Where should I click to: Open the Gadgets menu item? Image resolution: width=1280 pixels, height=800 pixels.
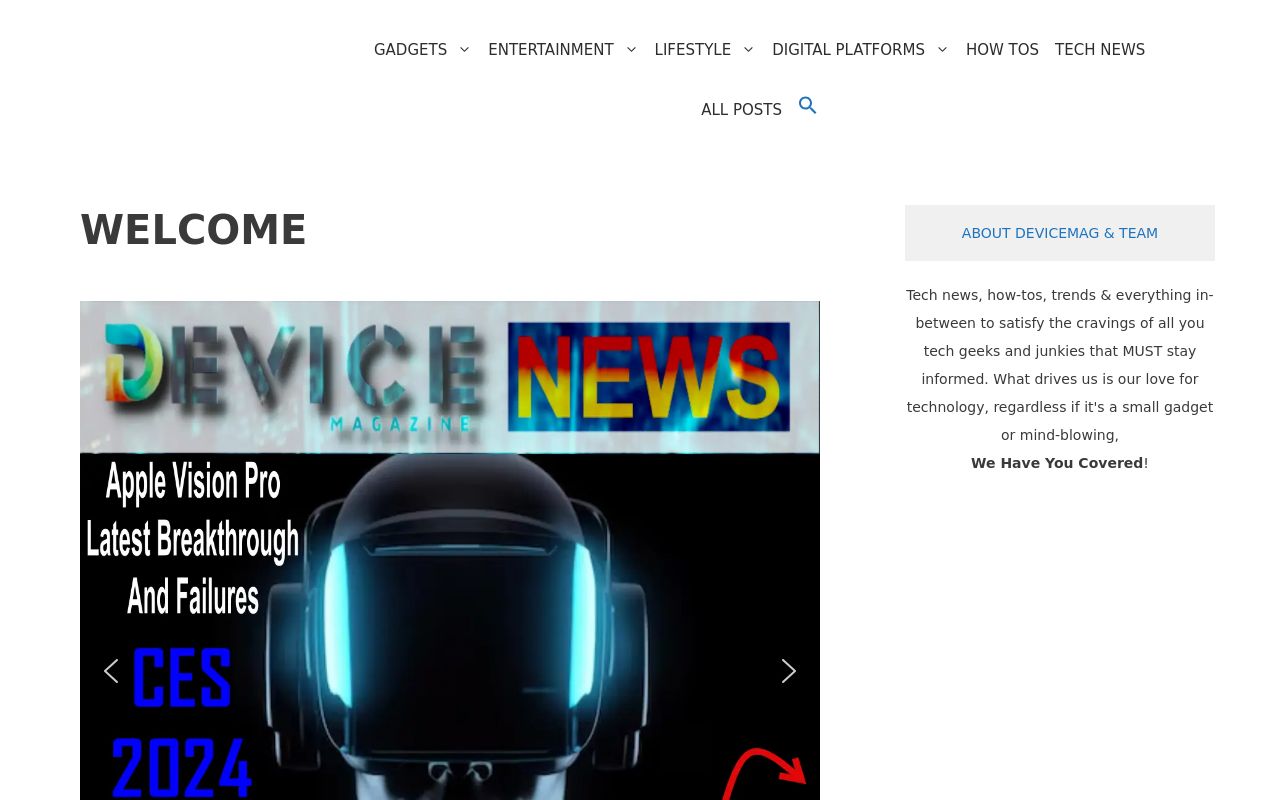[x=410, y=50]
